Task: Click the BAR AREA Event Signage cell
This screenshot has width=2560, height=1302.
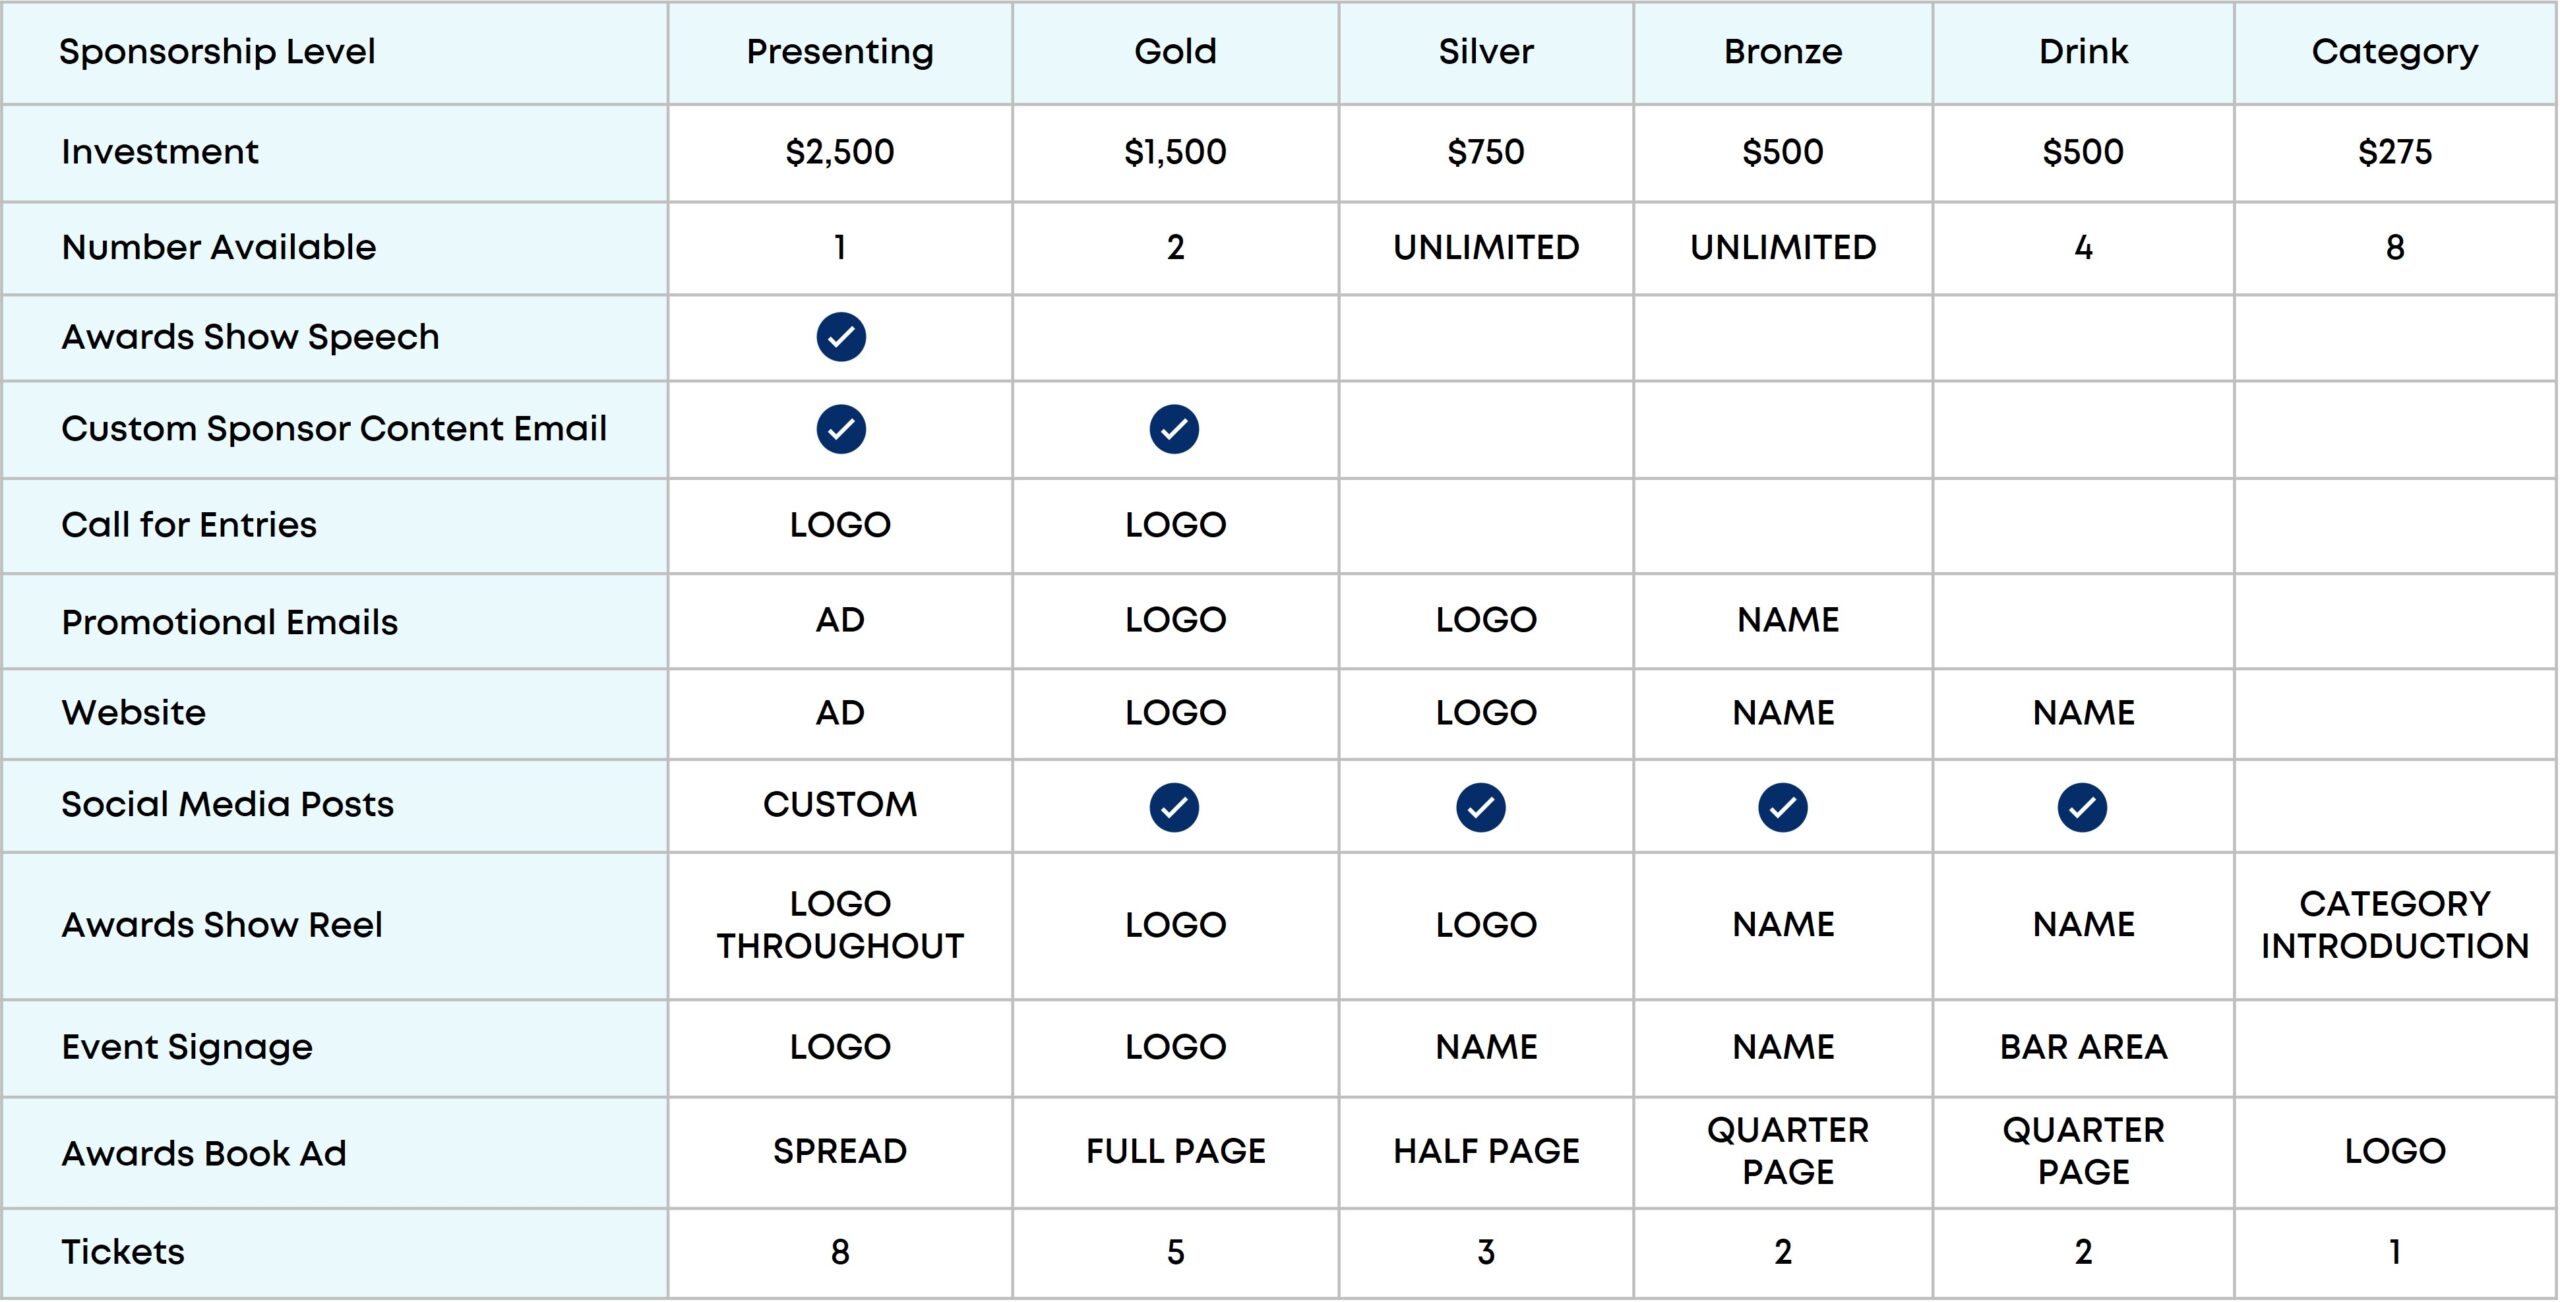Action: (x=2083, y=1047)
